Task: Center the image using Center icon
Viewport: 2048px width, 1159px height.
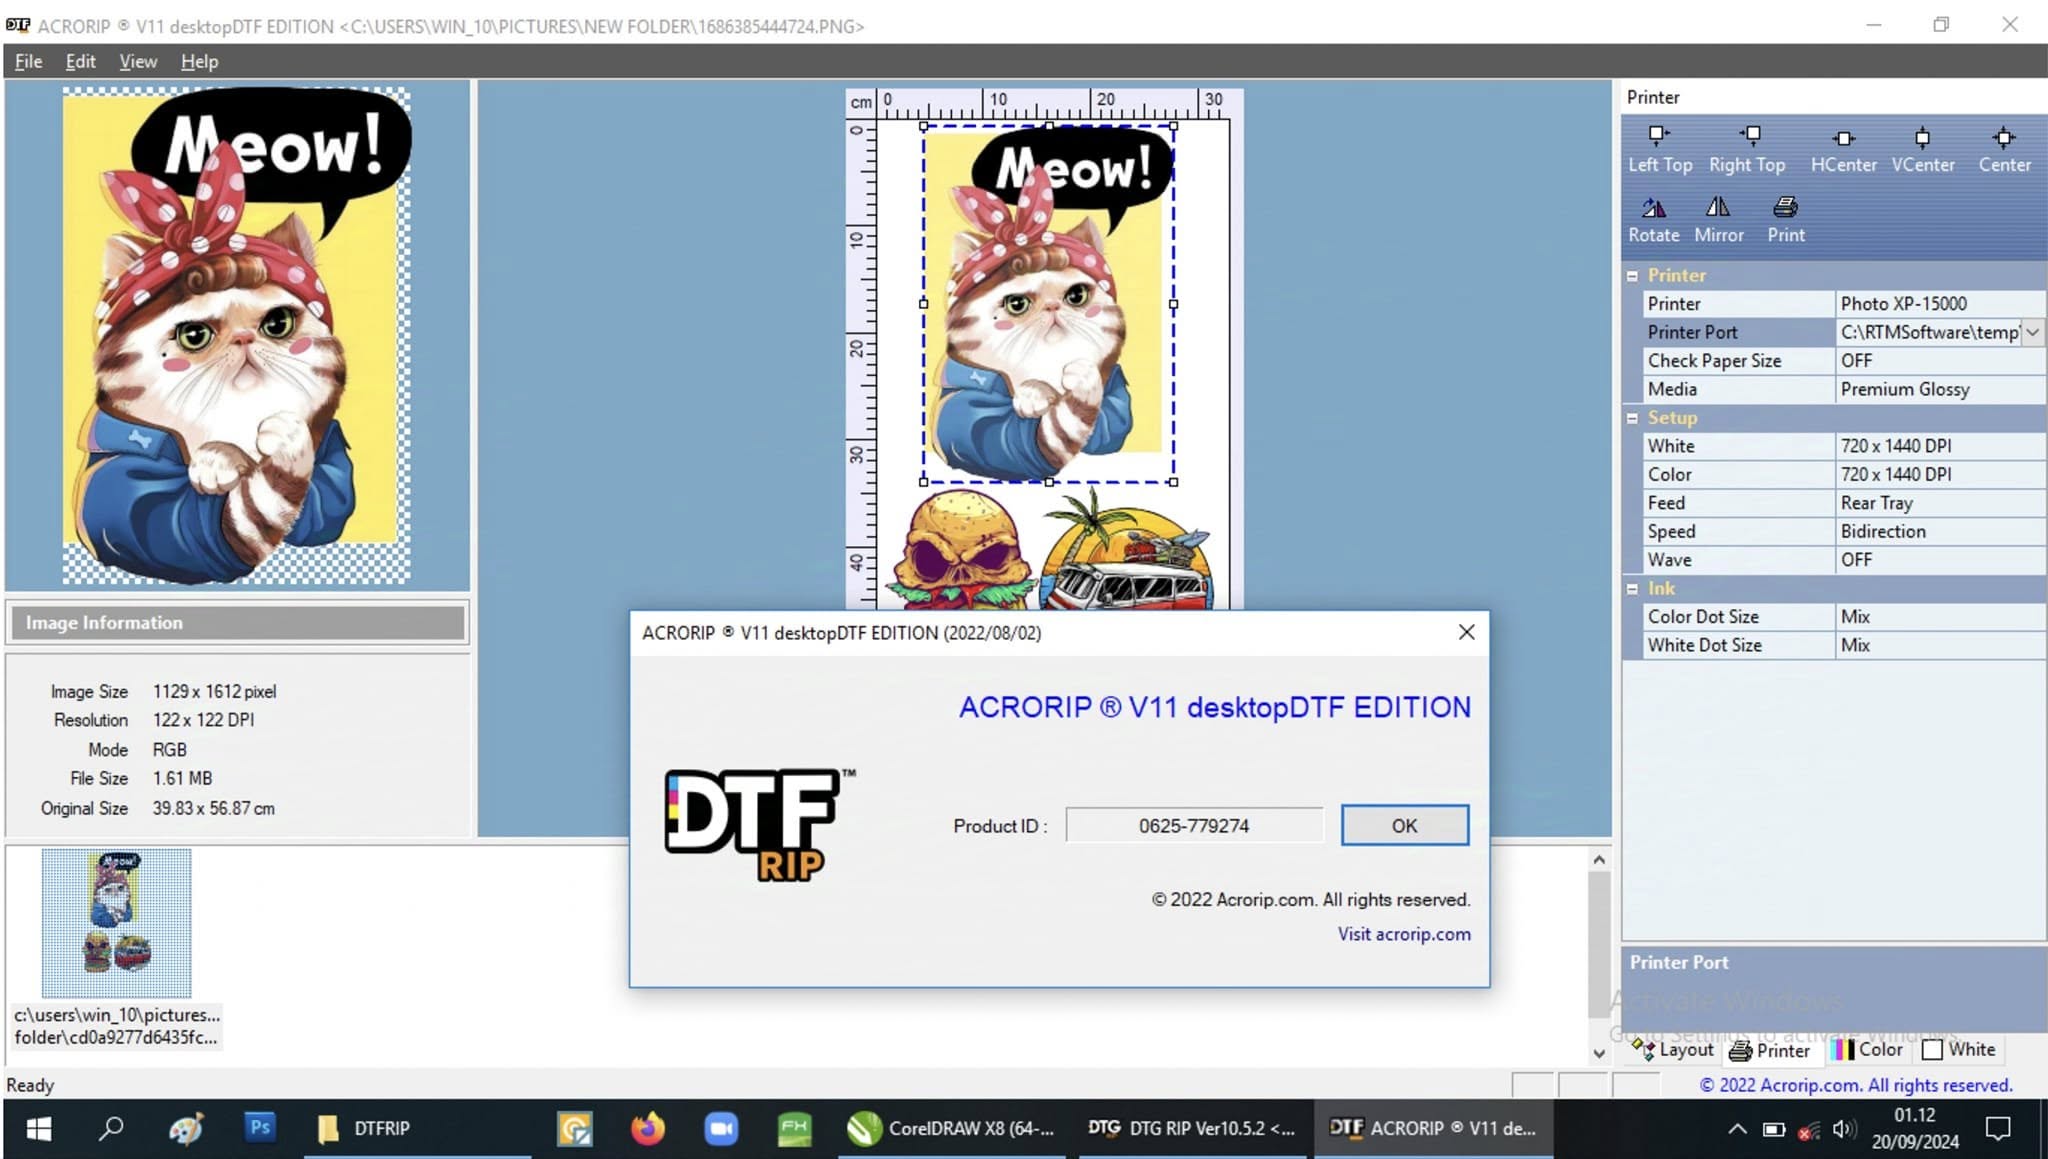Action: (2004, 148)
